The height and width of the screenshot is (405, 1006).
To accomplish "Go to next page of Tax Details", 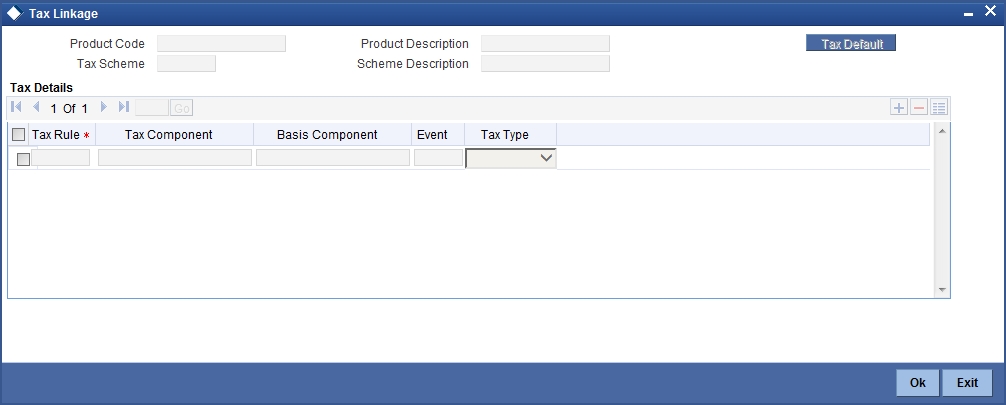I will tap(104, 107).
